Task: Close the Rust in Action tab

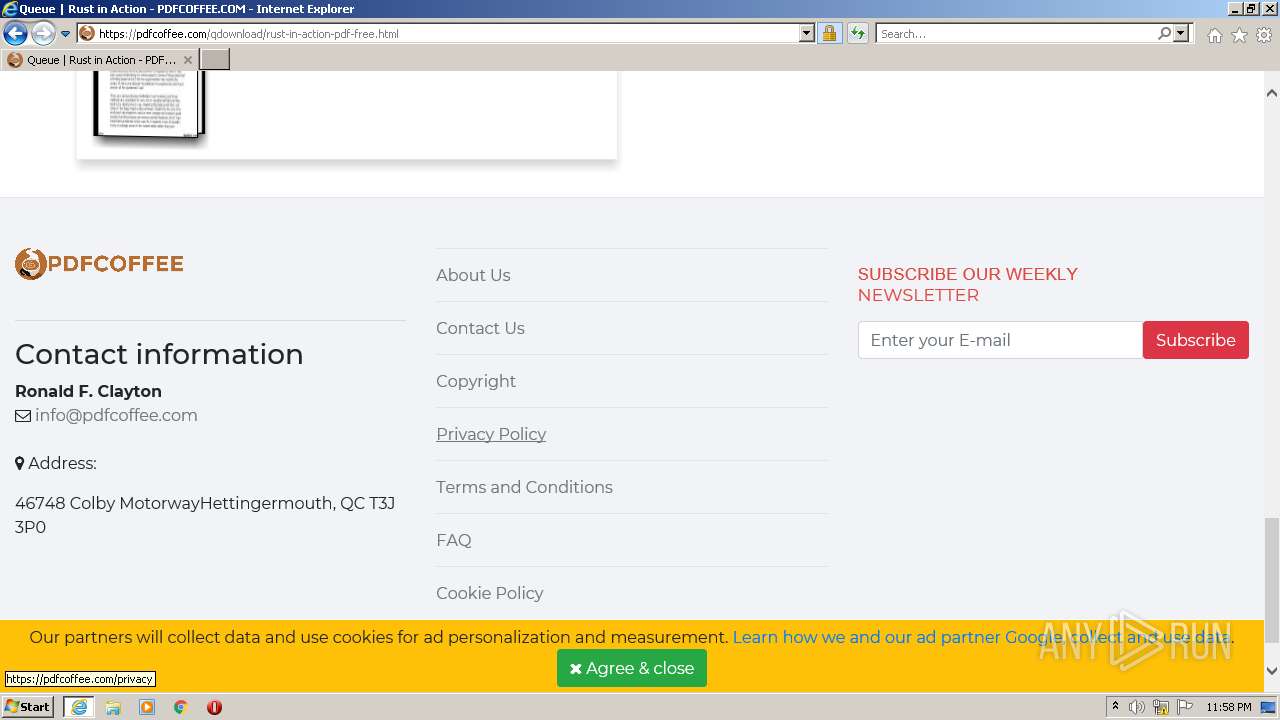Action: [x=188, y=60]
